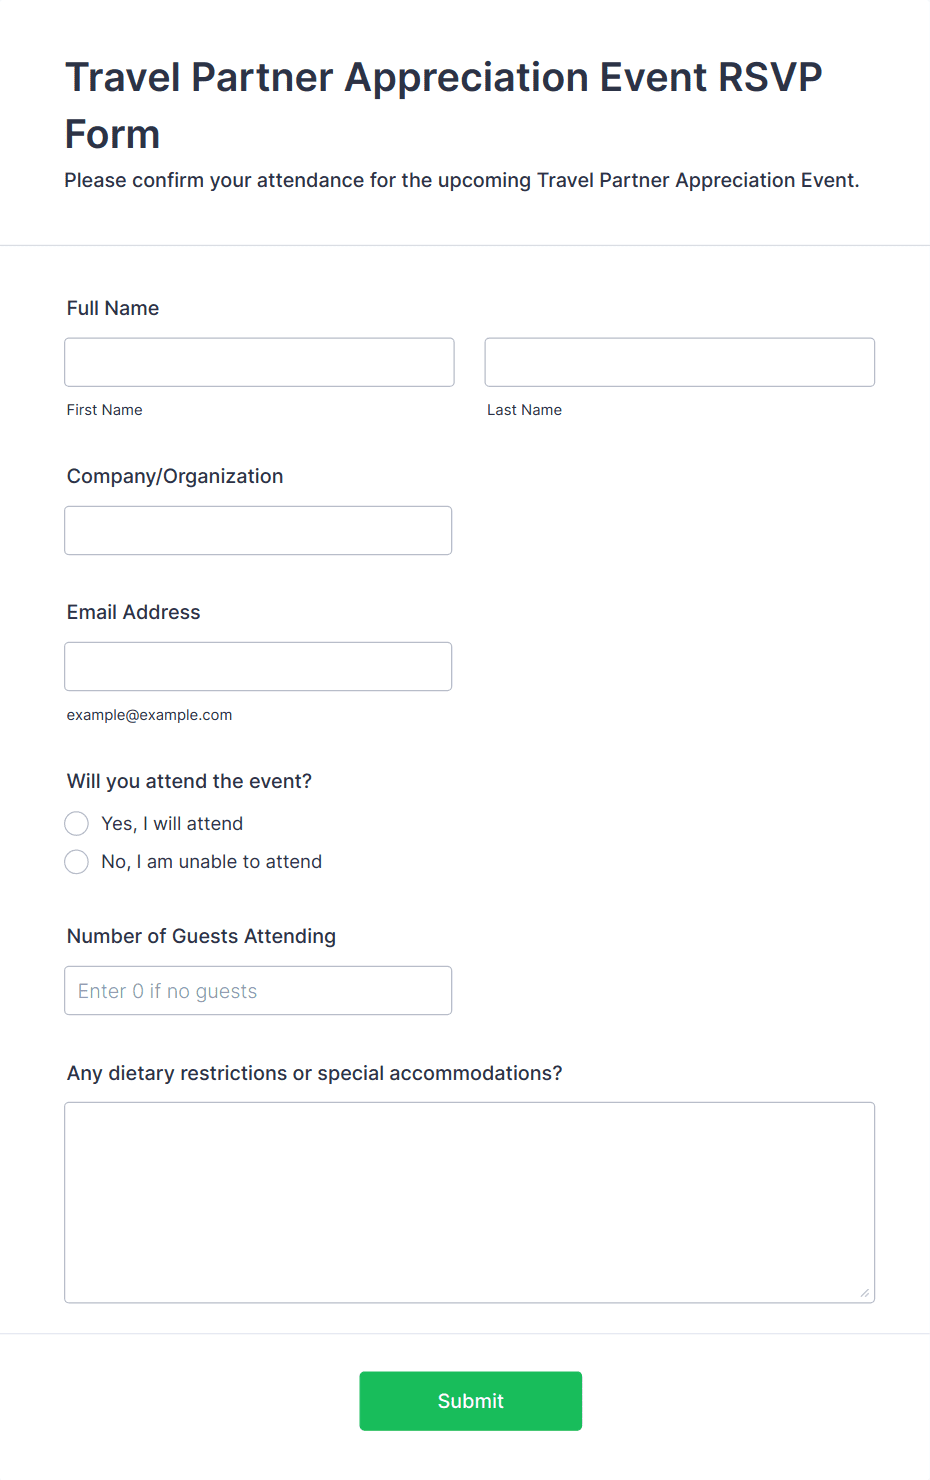Click the "Full Name" label
The width and height of the screenshot is (930, 1480).
(113, 308)
